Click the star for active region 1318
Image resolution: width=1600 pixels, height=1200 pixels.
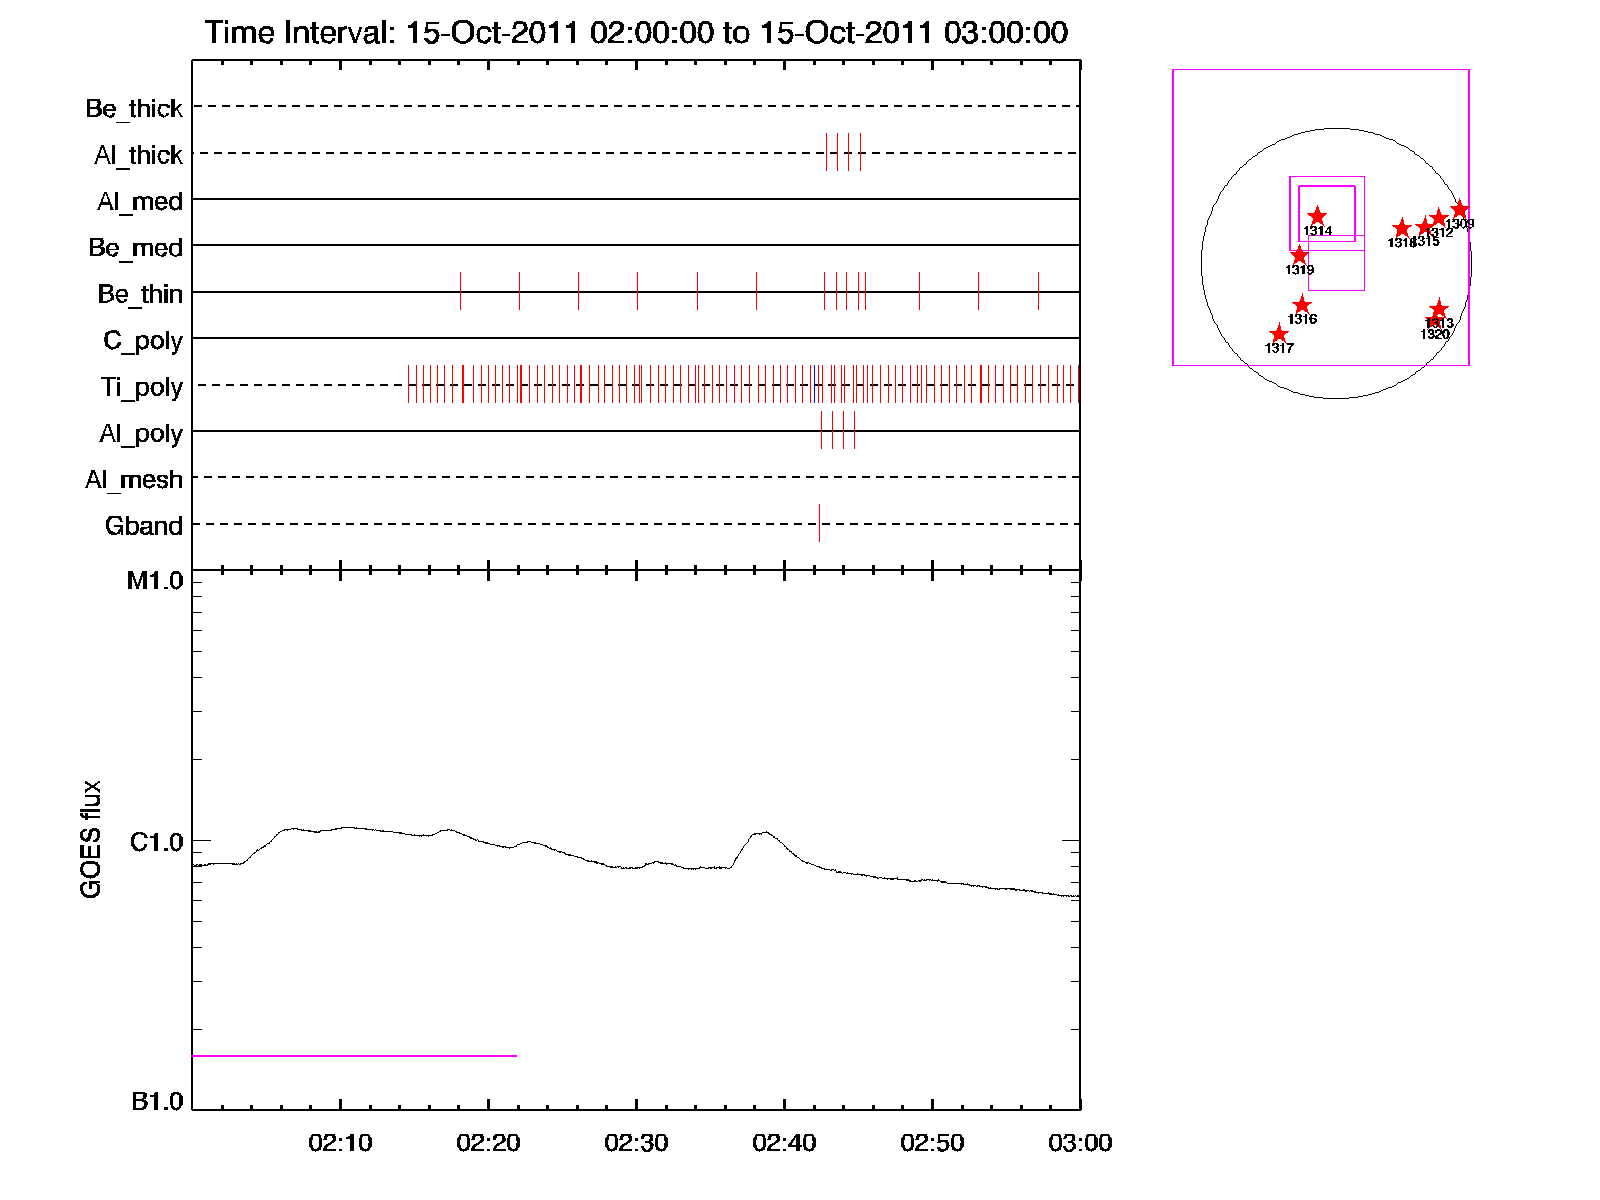click(1402, 228)
